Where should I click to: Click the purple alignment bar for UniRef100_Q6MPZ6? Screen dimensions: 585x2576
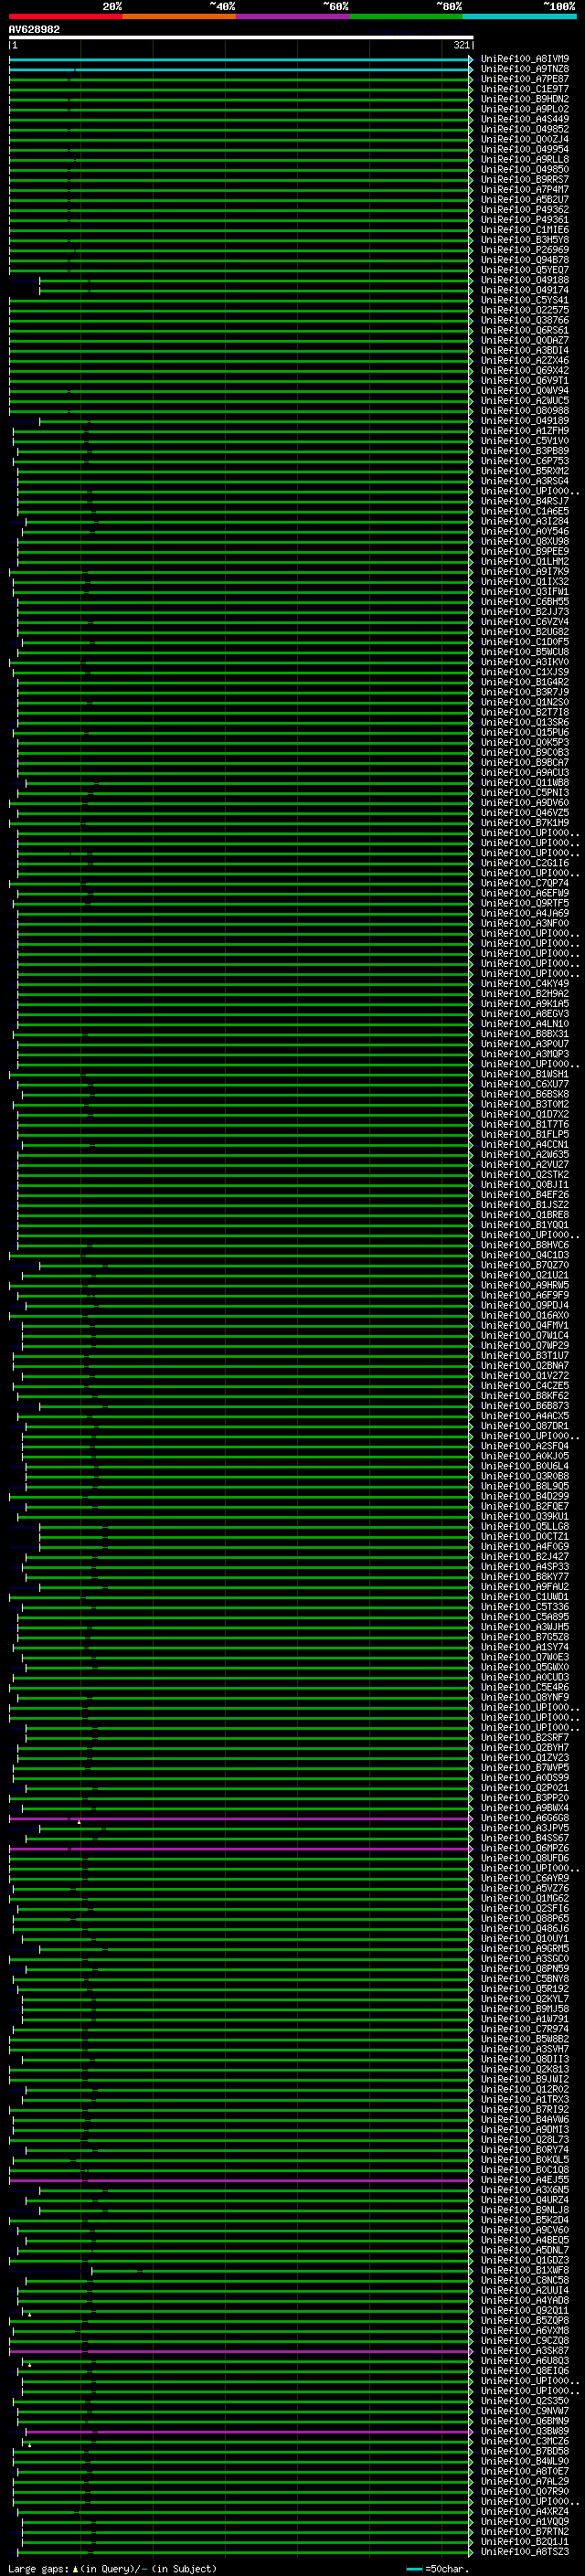click(x=240, y=1848)
